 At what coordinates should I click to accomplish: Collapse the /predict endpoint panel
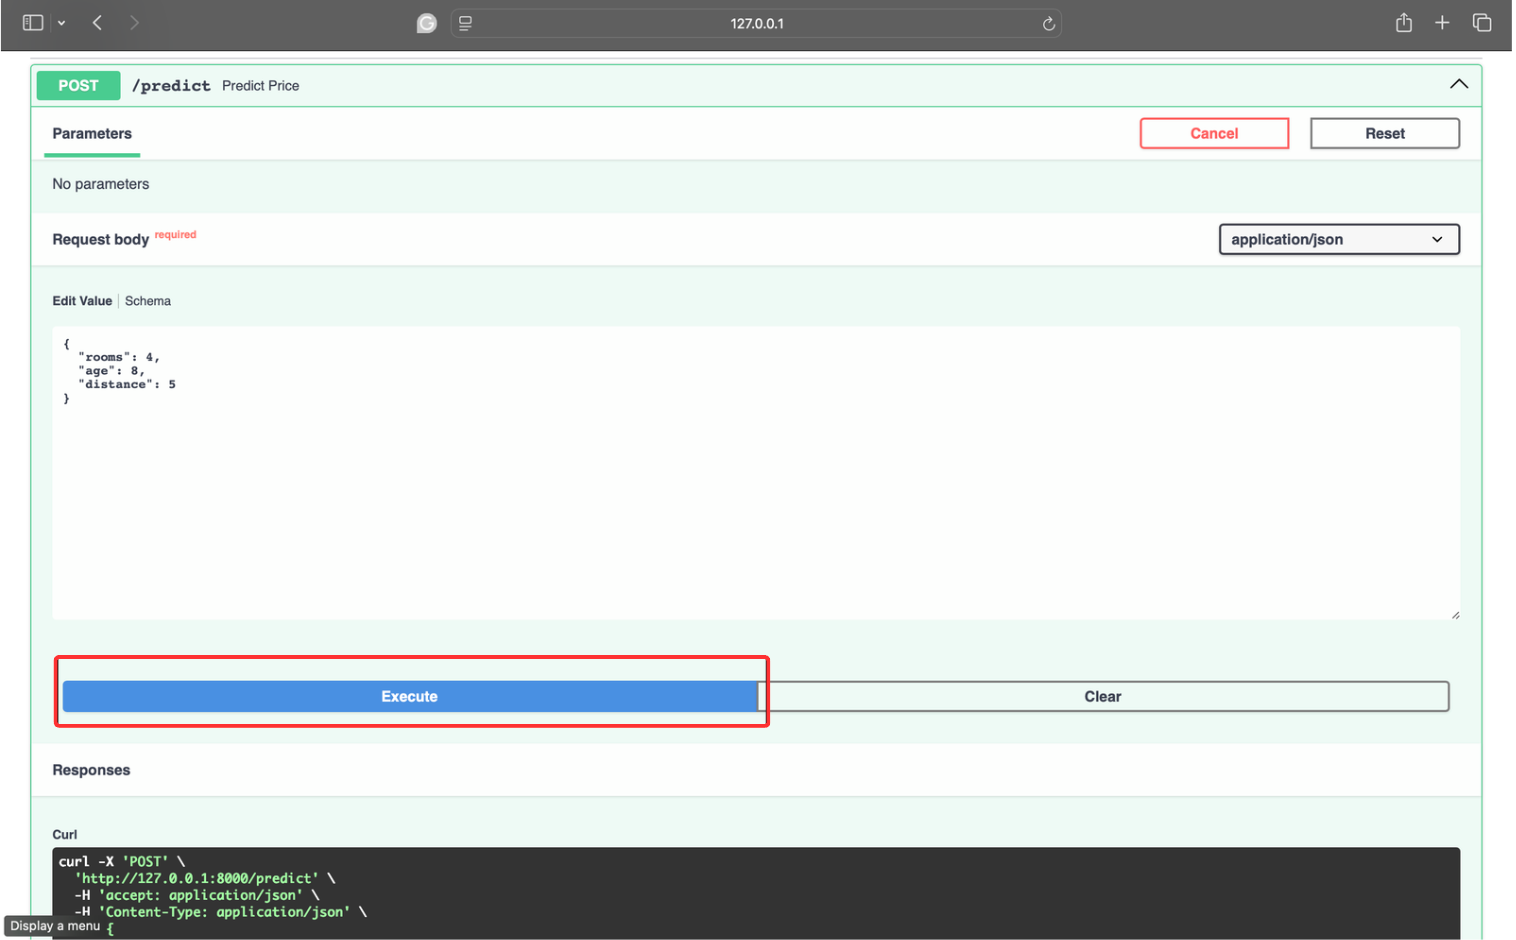click(1458, 84)
